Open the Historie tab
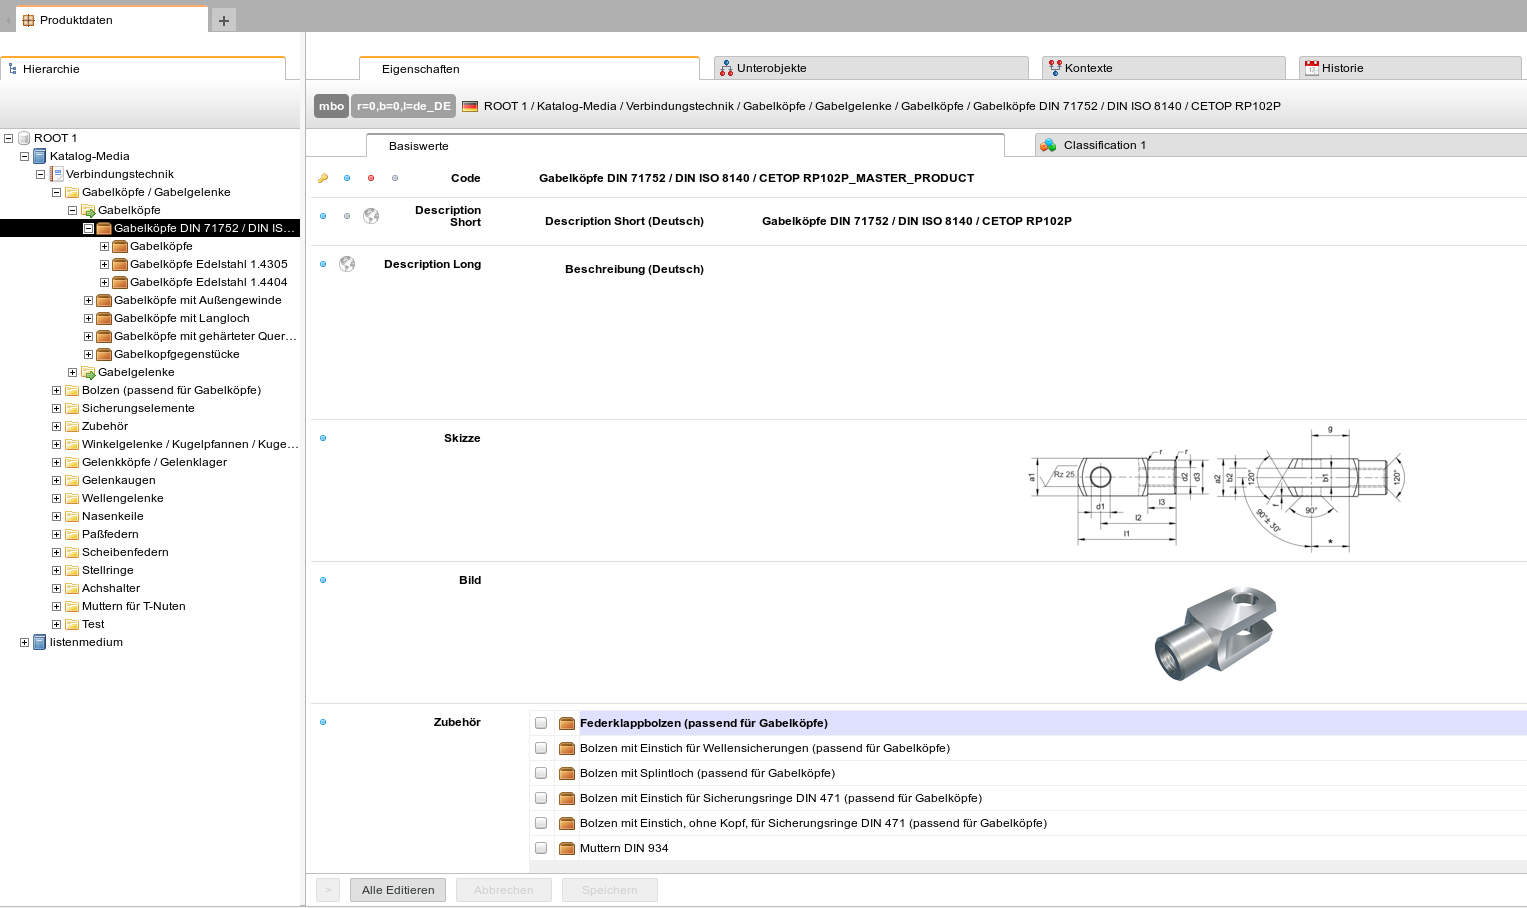 [1342, 68]
